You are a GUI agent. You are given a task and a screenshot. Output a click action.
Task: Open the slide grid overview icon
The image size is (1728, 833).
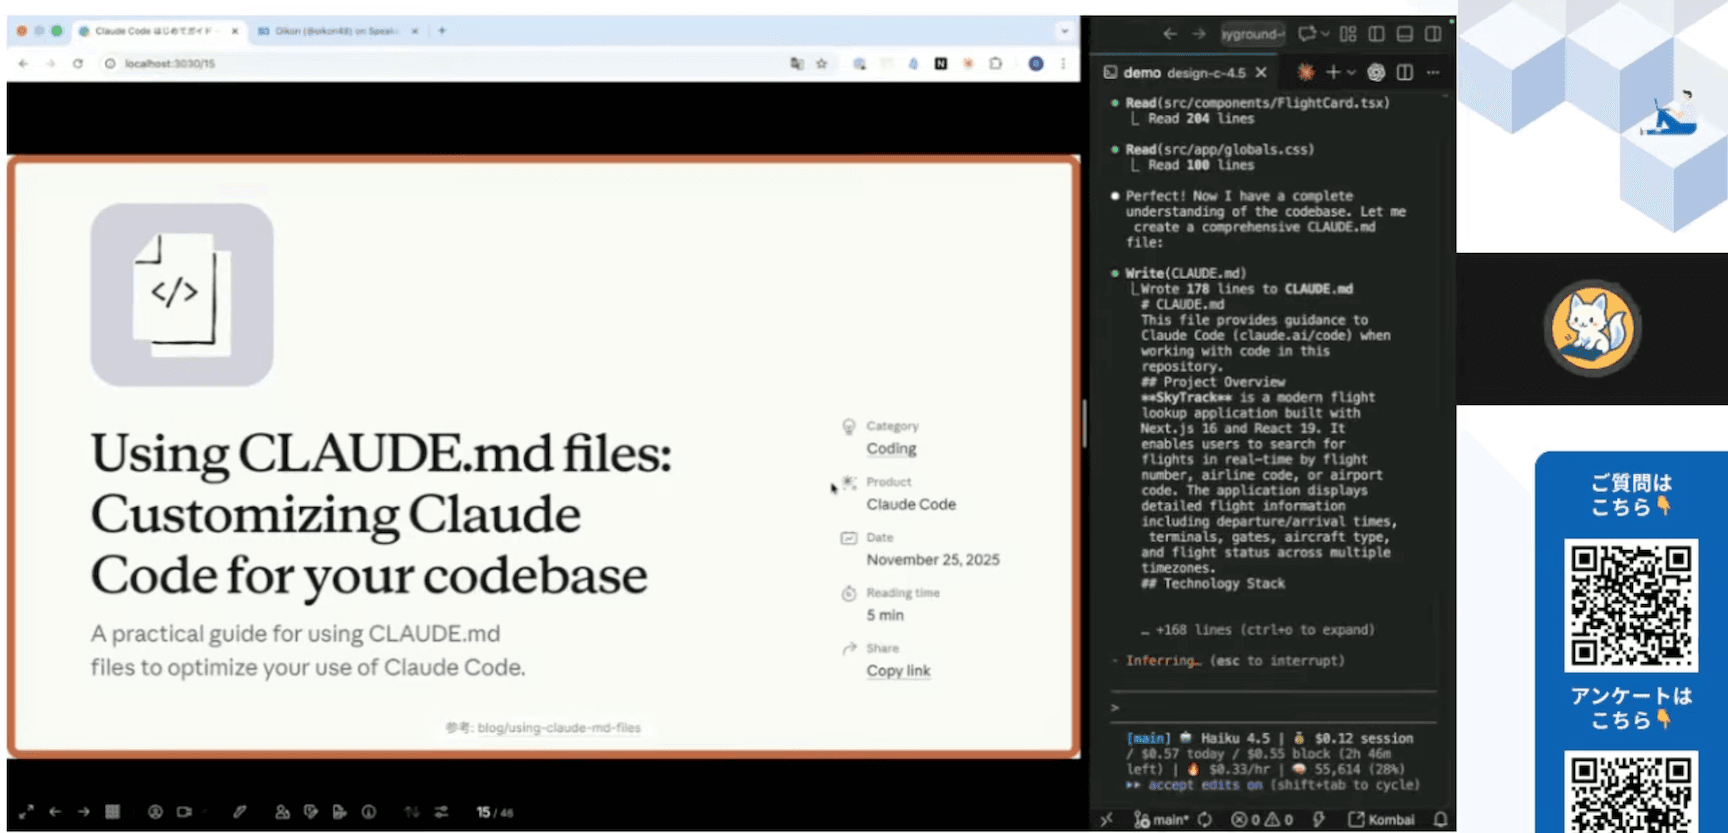(x=112, y=812)
